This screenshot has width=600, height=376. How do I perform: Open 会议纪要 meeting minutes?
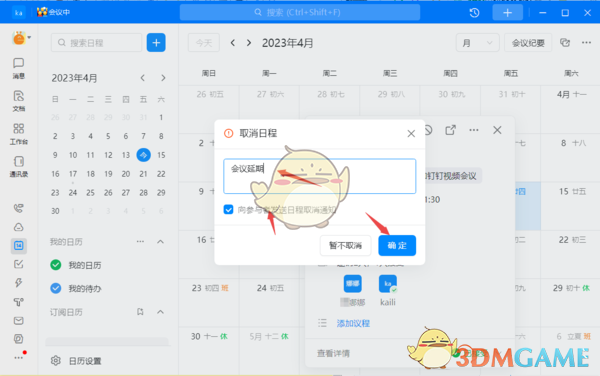point(528,42)
